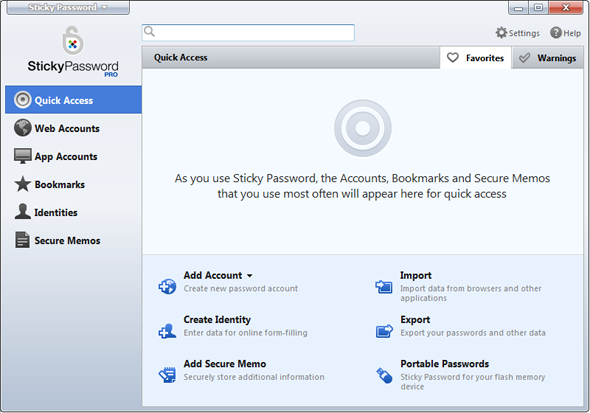Click the Export arrow icon
The image size is (590, 413).
click(x=384, y=331)
